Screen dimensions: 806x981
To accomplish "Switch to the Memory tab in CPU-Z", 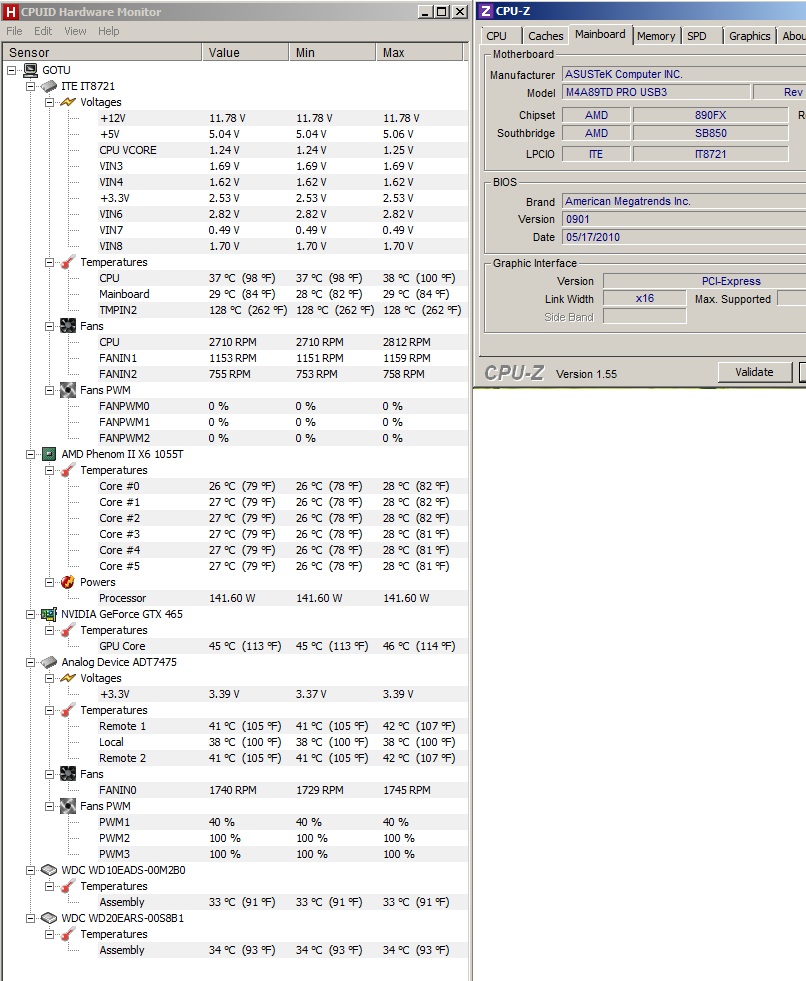I will pyautogui.click(x=656, y=36).
